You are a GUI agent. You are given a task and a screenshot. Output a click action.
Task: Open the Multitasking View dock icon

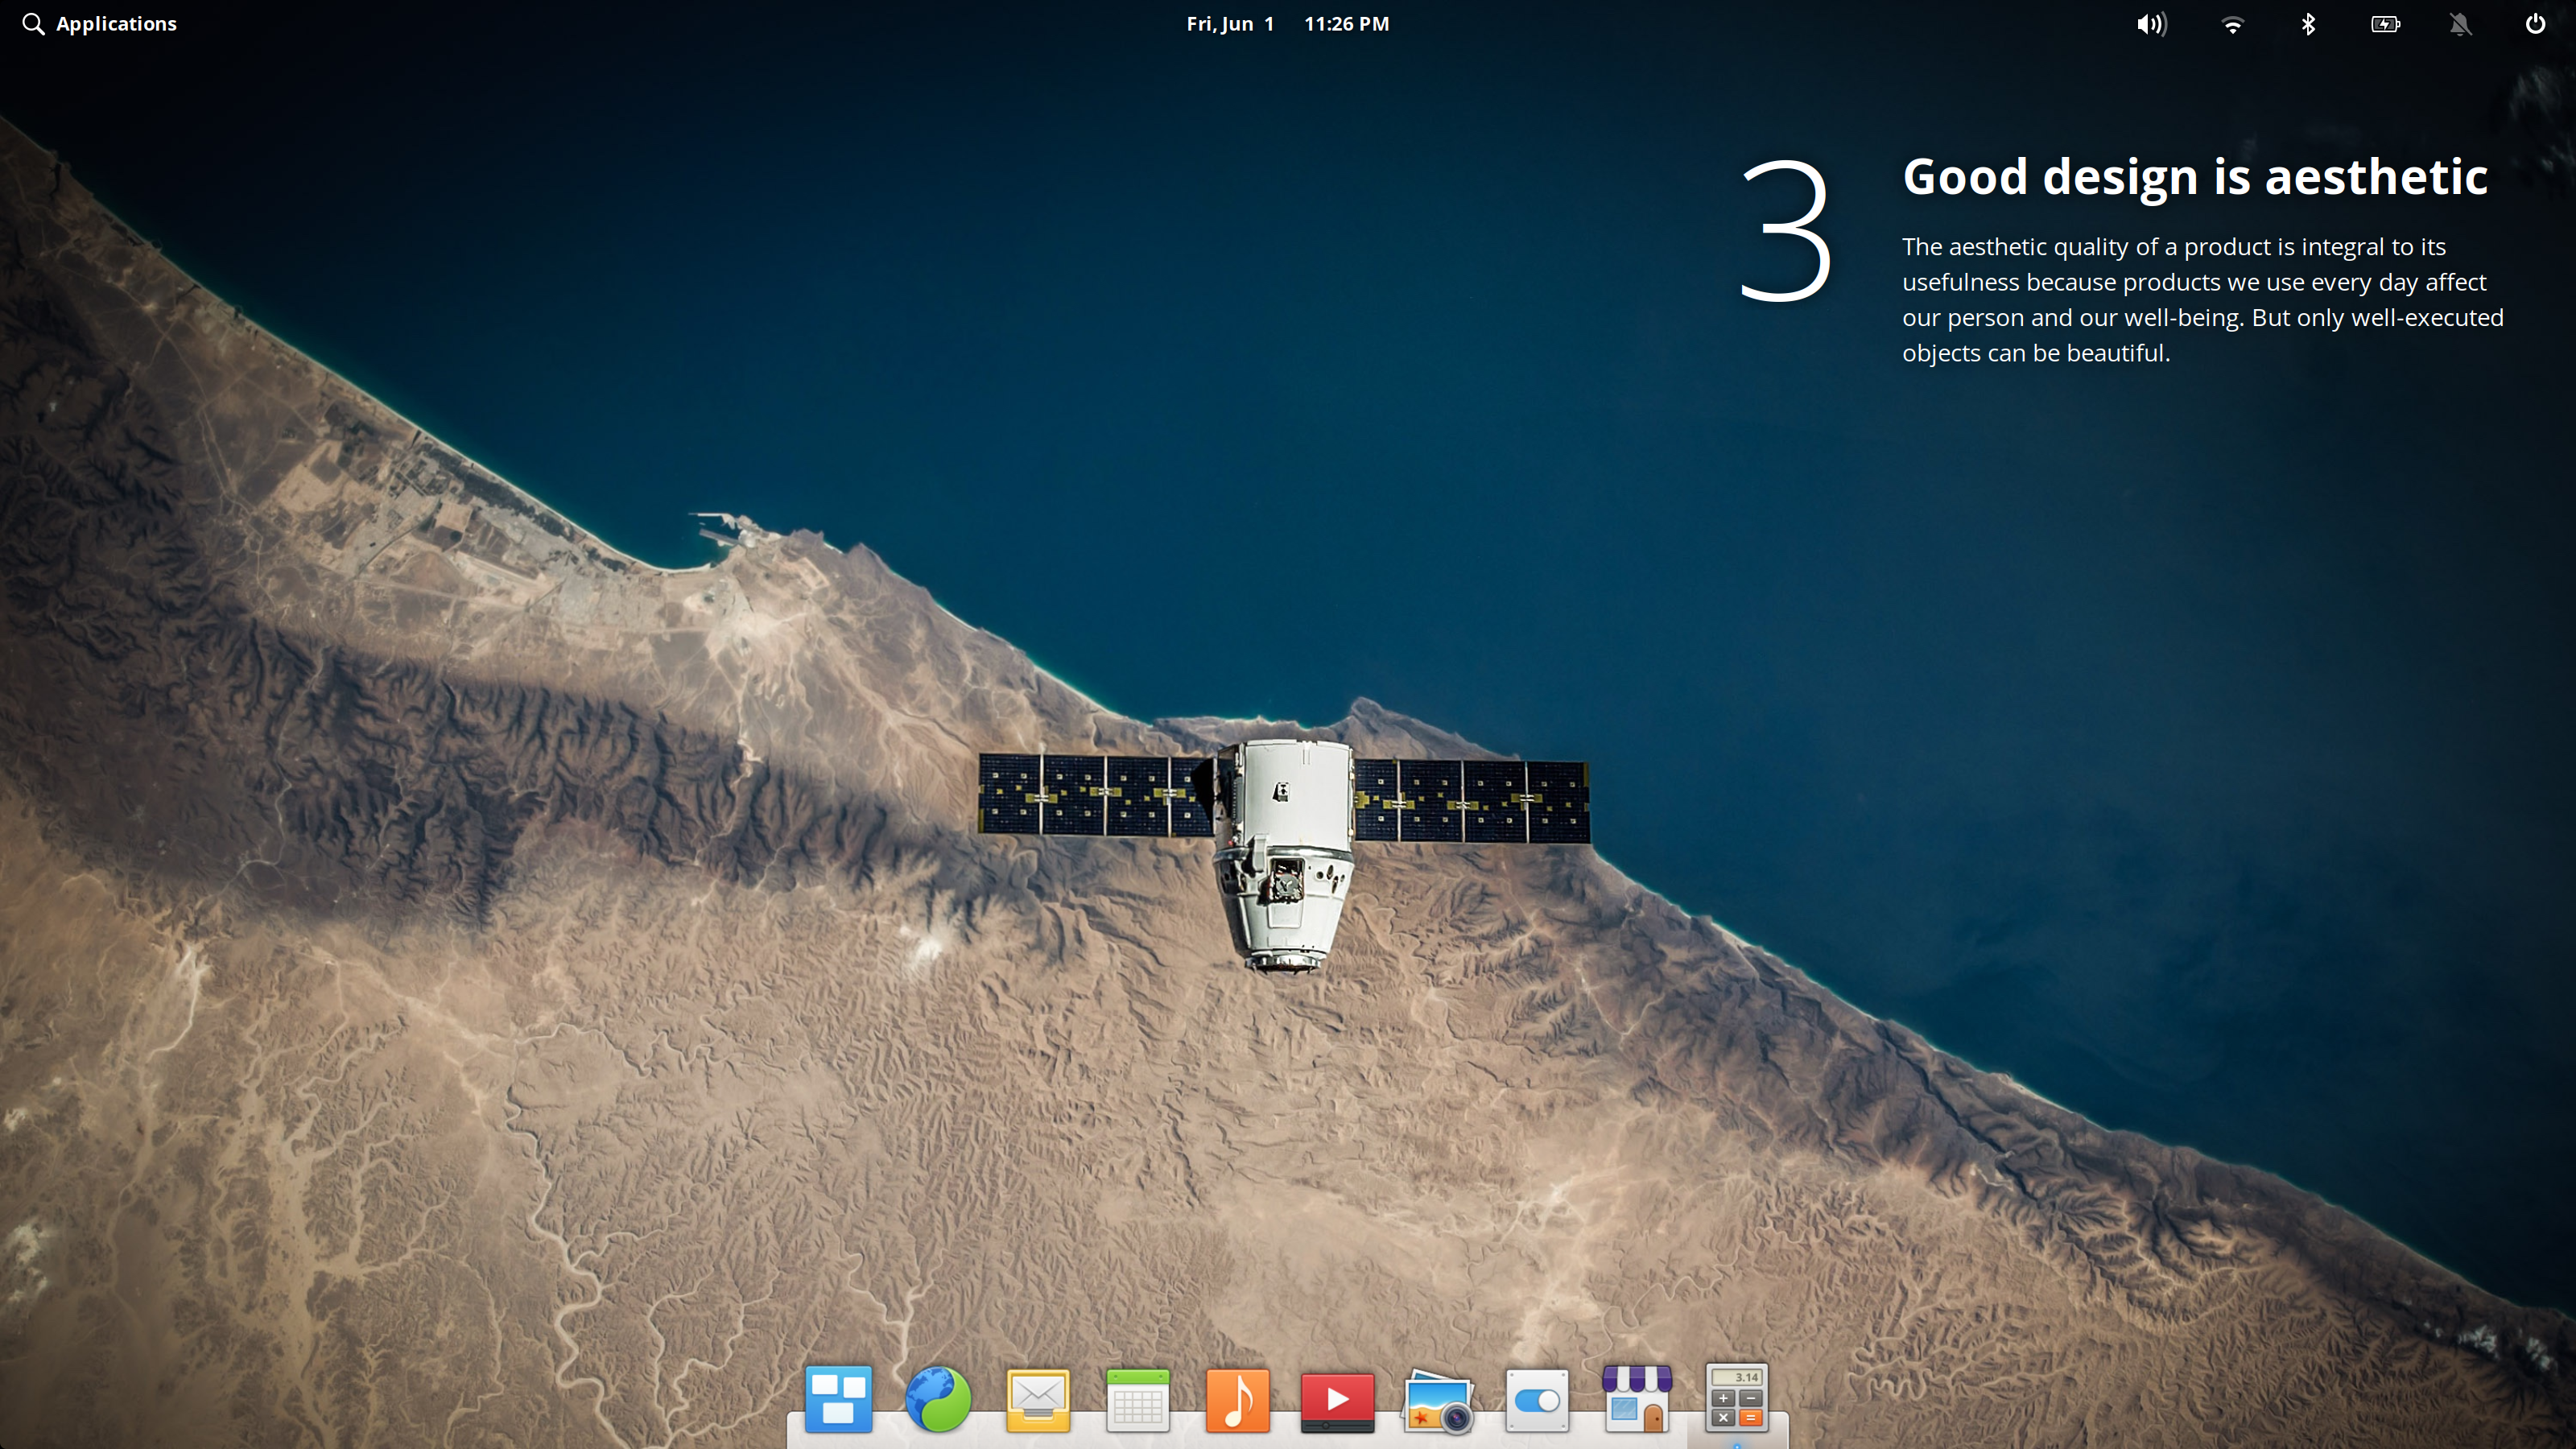click(x=838, y=1398)
